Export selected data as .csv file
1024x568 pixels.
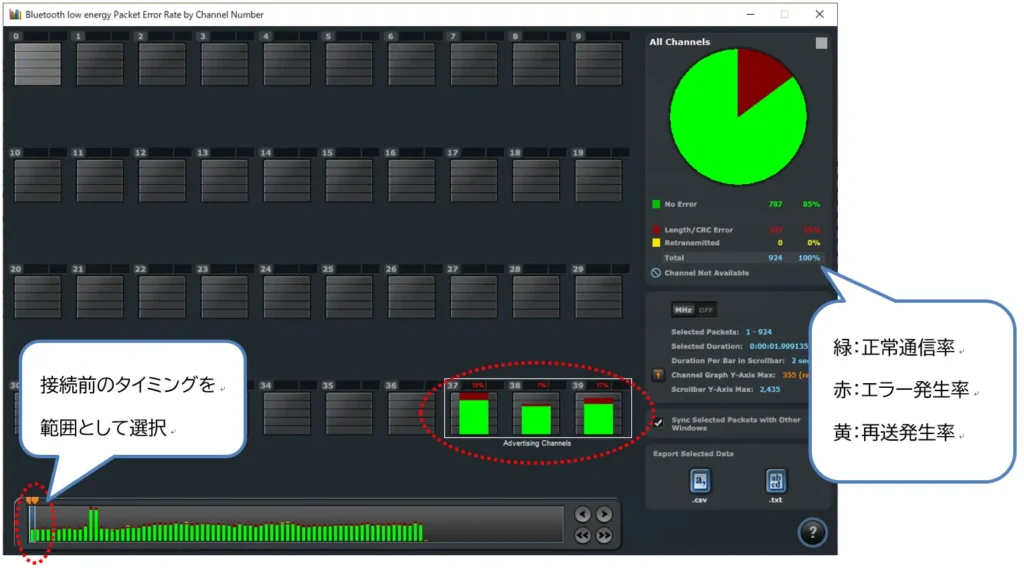(x=700, y=482)
